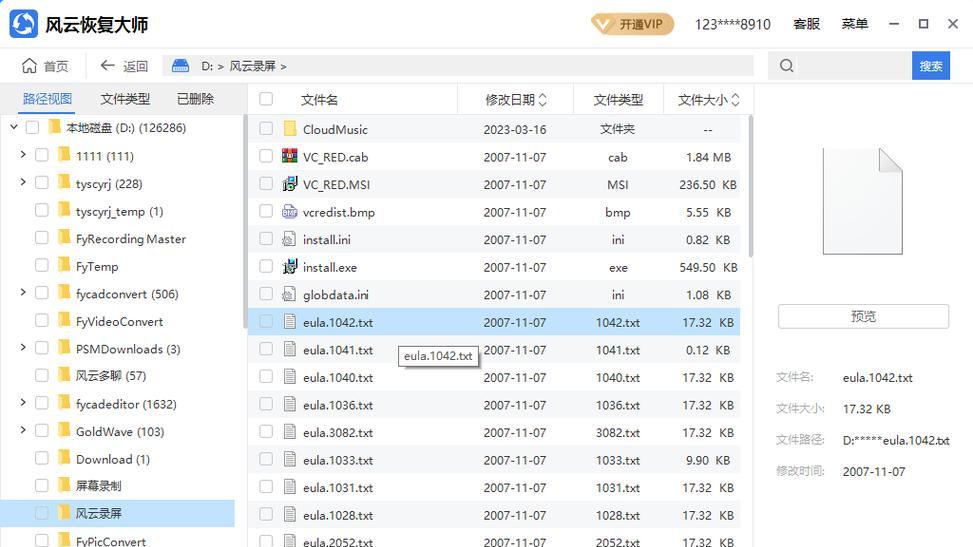The image size is (973, 547).
Task: Open 客服 customer service
Action: click(x=807, y=24)
